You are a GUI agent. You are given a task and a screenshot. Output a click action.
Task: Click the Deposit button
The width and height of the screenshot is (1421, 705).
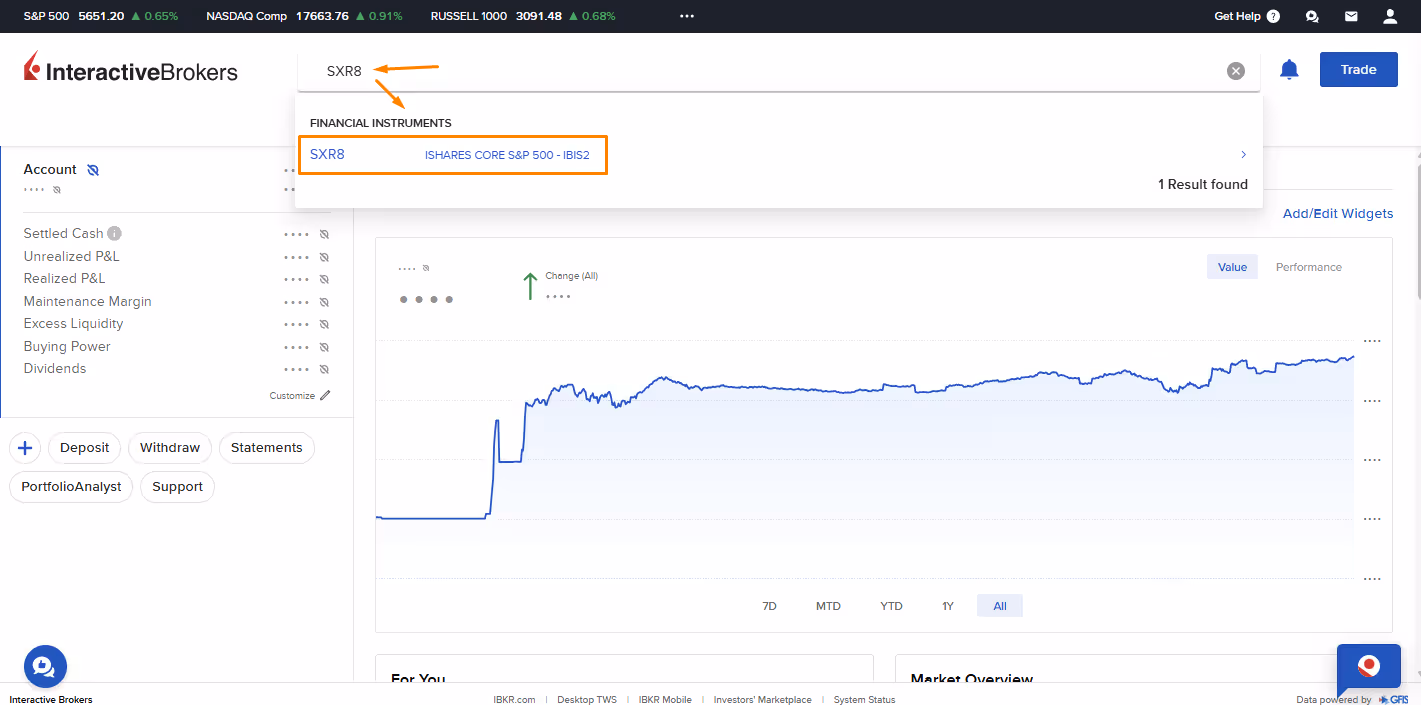pyautogui.click(x=84, y=448)
